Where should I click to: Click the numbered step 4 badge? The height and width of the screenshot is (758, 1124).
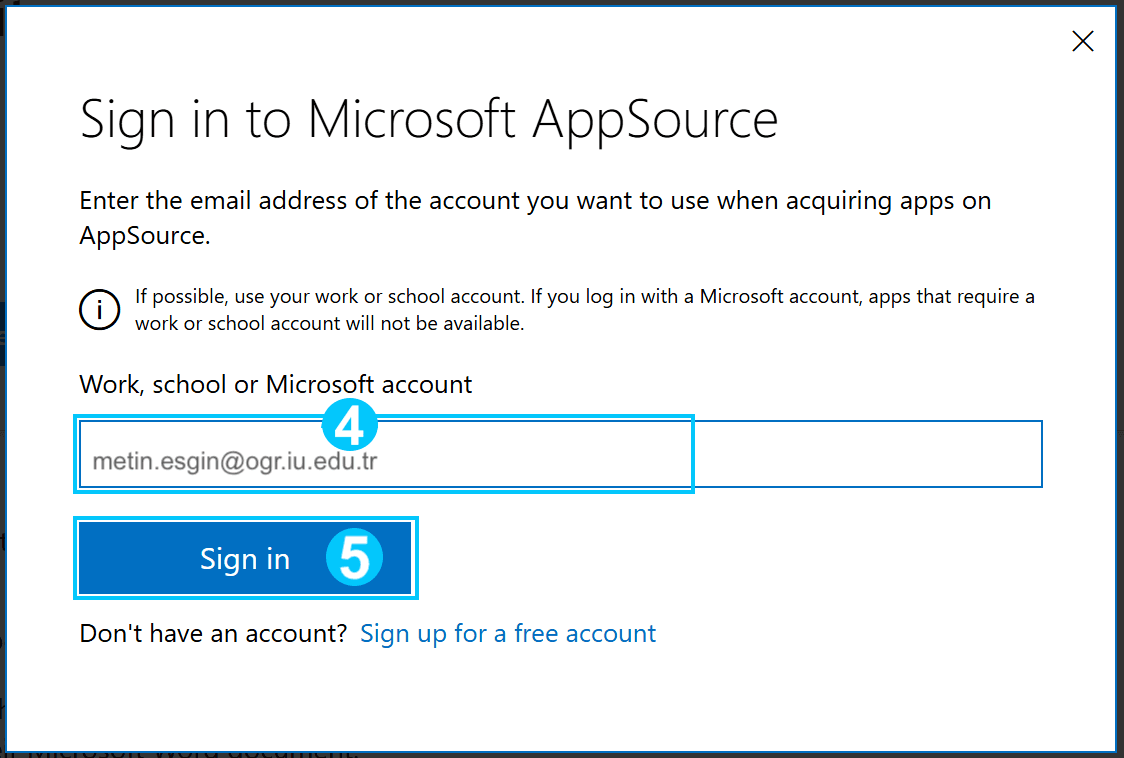point(350,425)
